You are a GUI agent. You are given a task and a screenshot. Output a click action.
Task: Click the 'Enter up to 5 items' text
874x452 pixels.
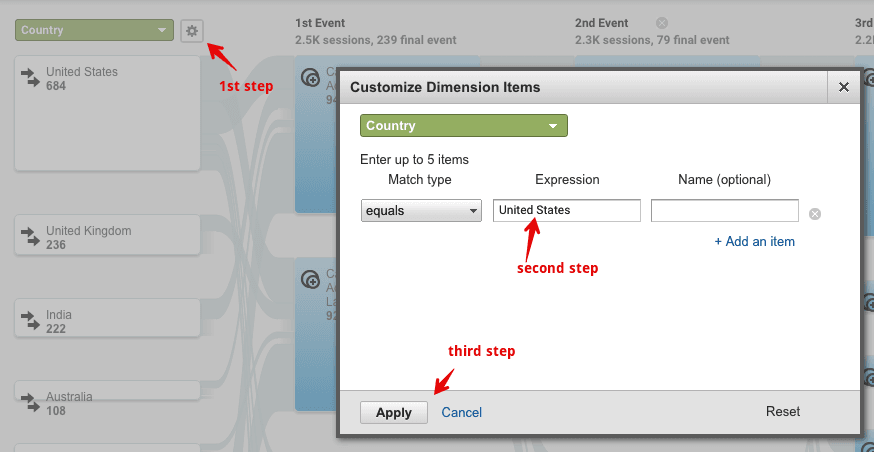[x=414, y=160]
